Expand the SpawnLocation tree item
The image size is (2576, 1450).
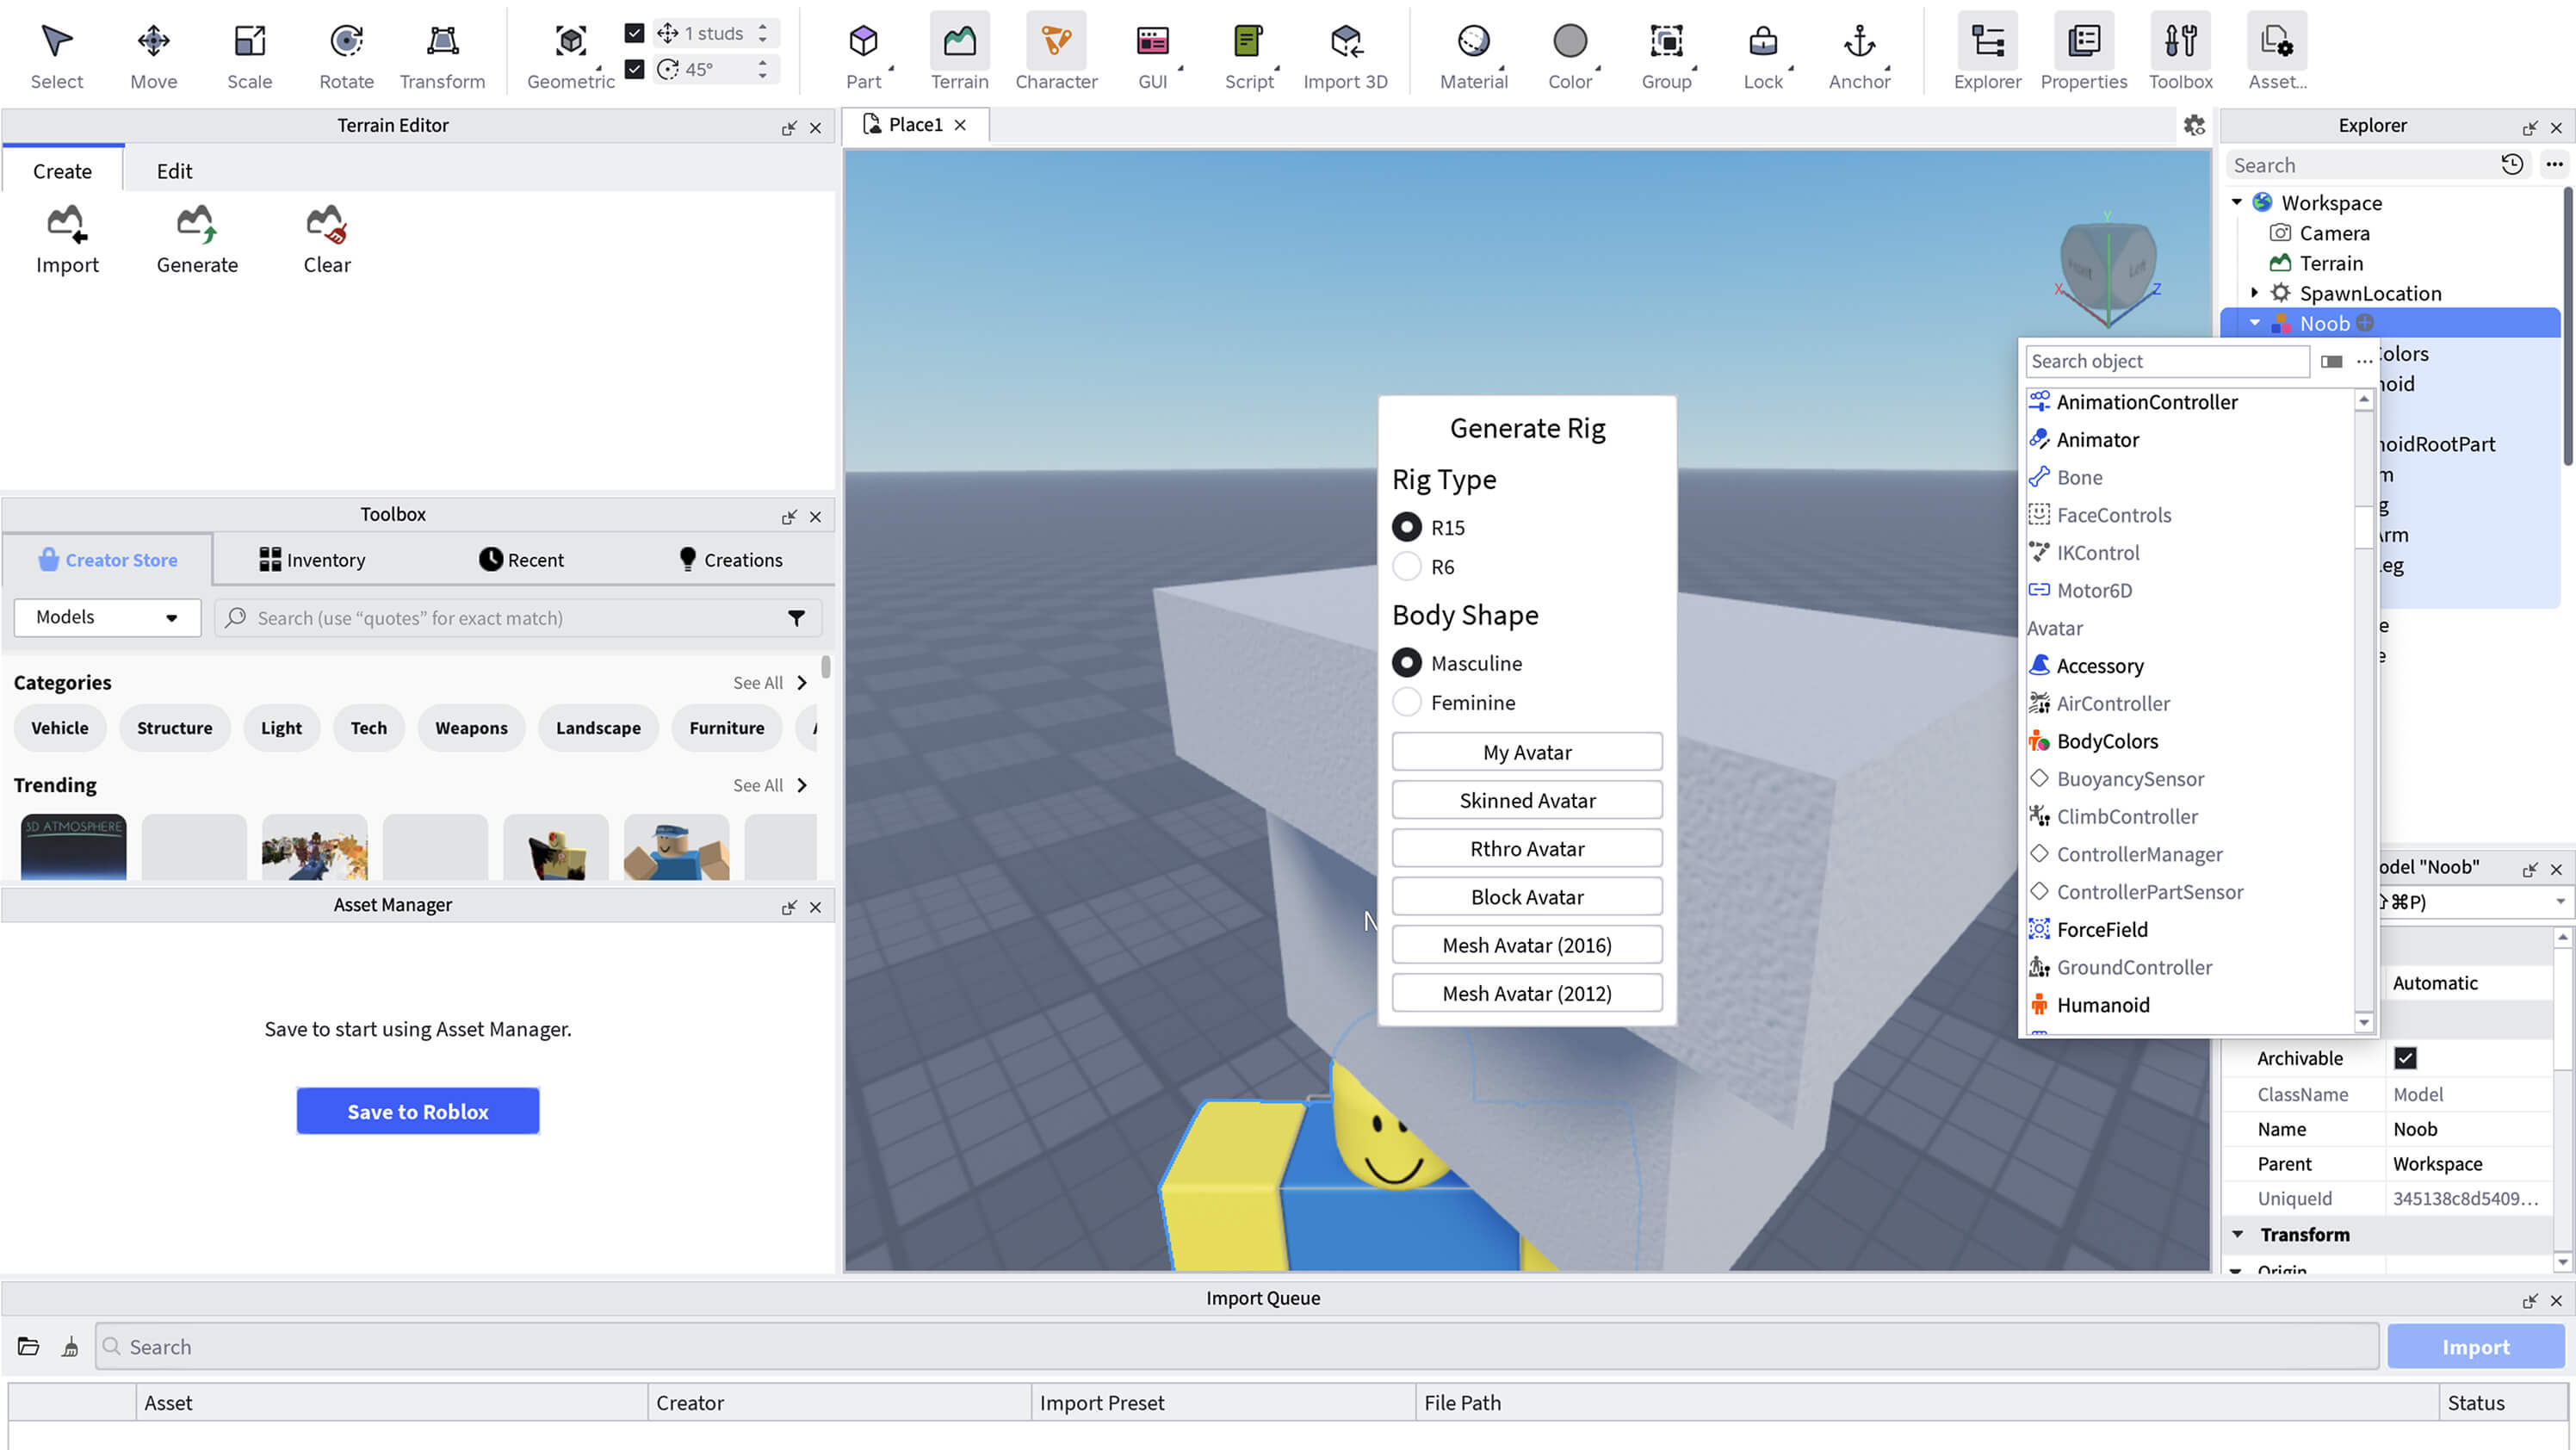tap(2254, 293)
